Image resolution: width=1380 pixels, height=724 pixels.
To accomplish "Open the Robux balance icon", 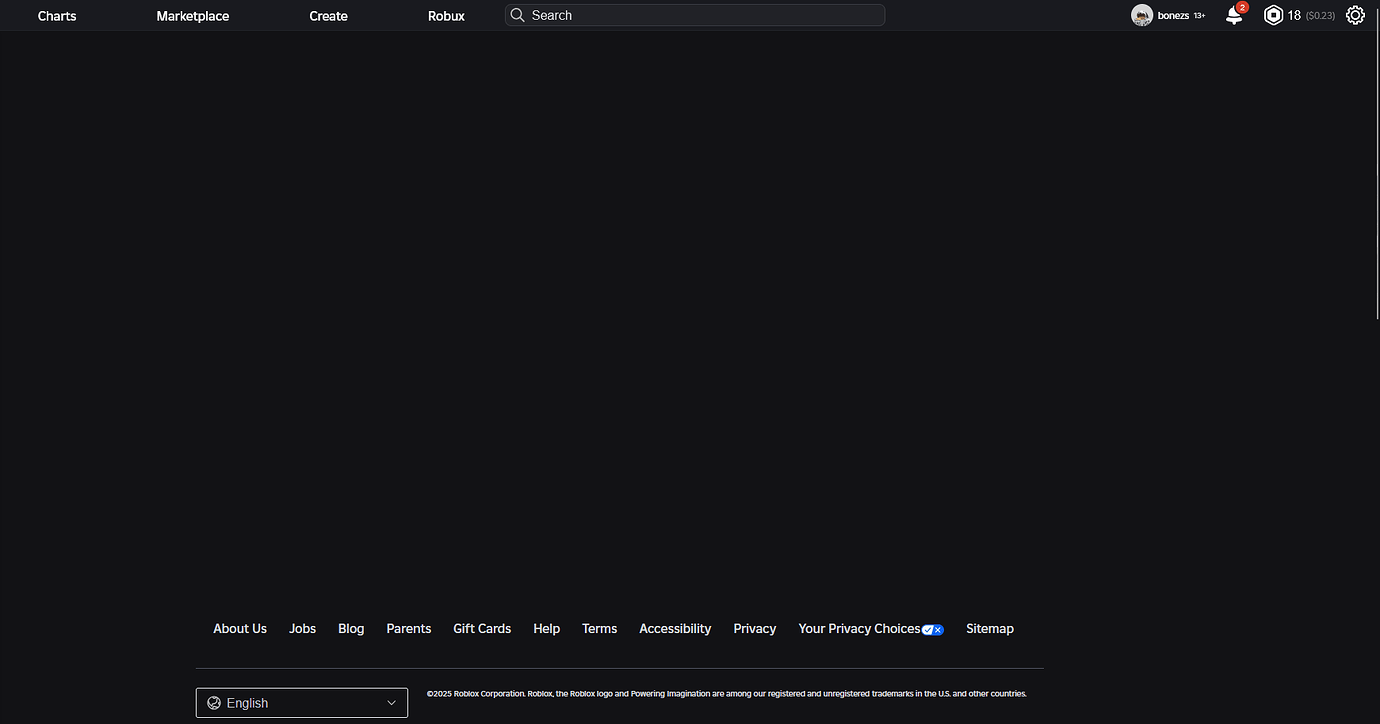I will click(x=1273, y=15).
